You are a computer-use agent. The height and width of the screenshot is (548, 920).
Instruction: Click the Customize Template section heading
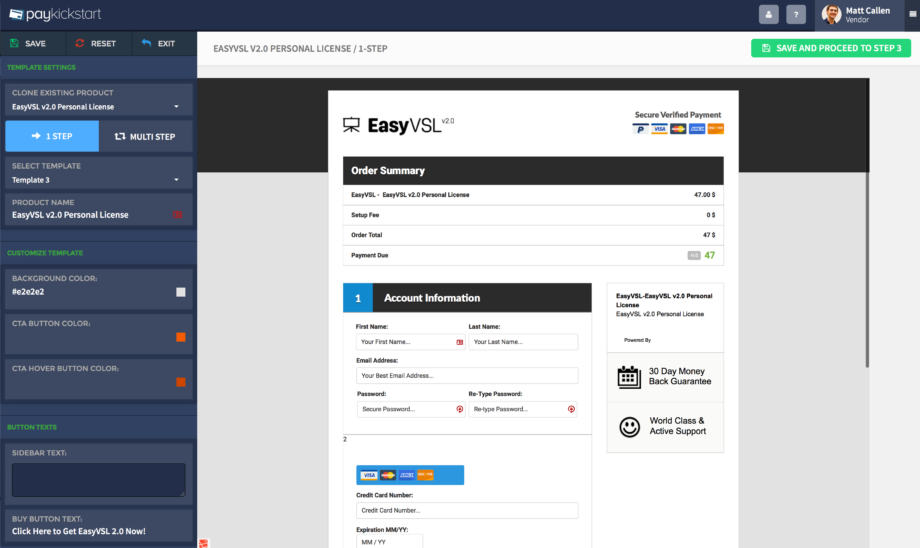click(x=45, y=253)
